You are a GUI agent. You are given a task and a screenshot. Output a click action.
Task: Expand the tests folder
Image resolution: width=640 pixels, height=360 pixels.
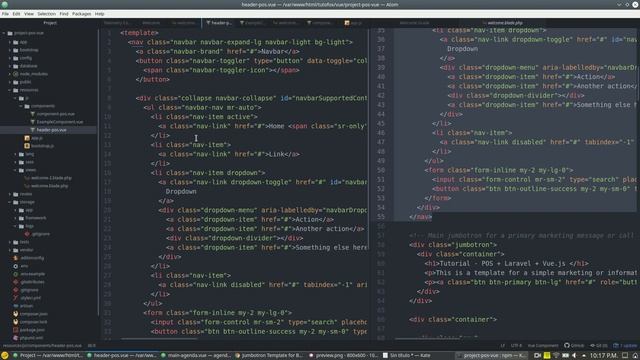click(x=10, y=242)
